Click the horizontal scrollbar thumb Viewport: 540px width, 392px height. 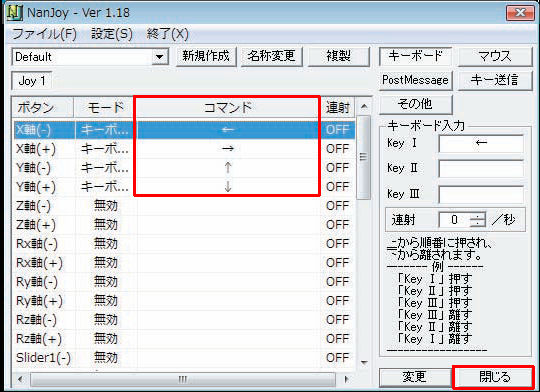coord(183,379)
